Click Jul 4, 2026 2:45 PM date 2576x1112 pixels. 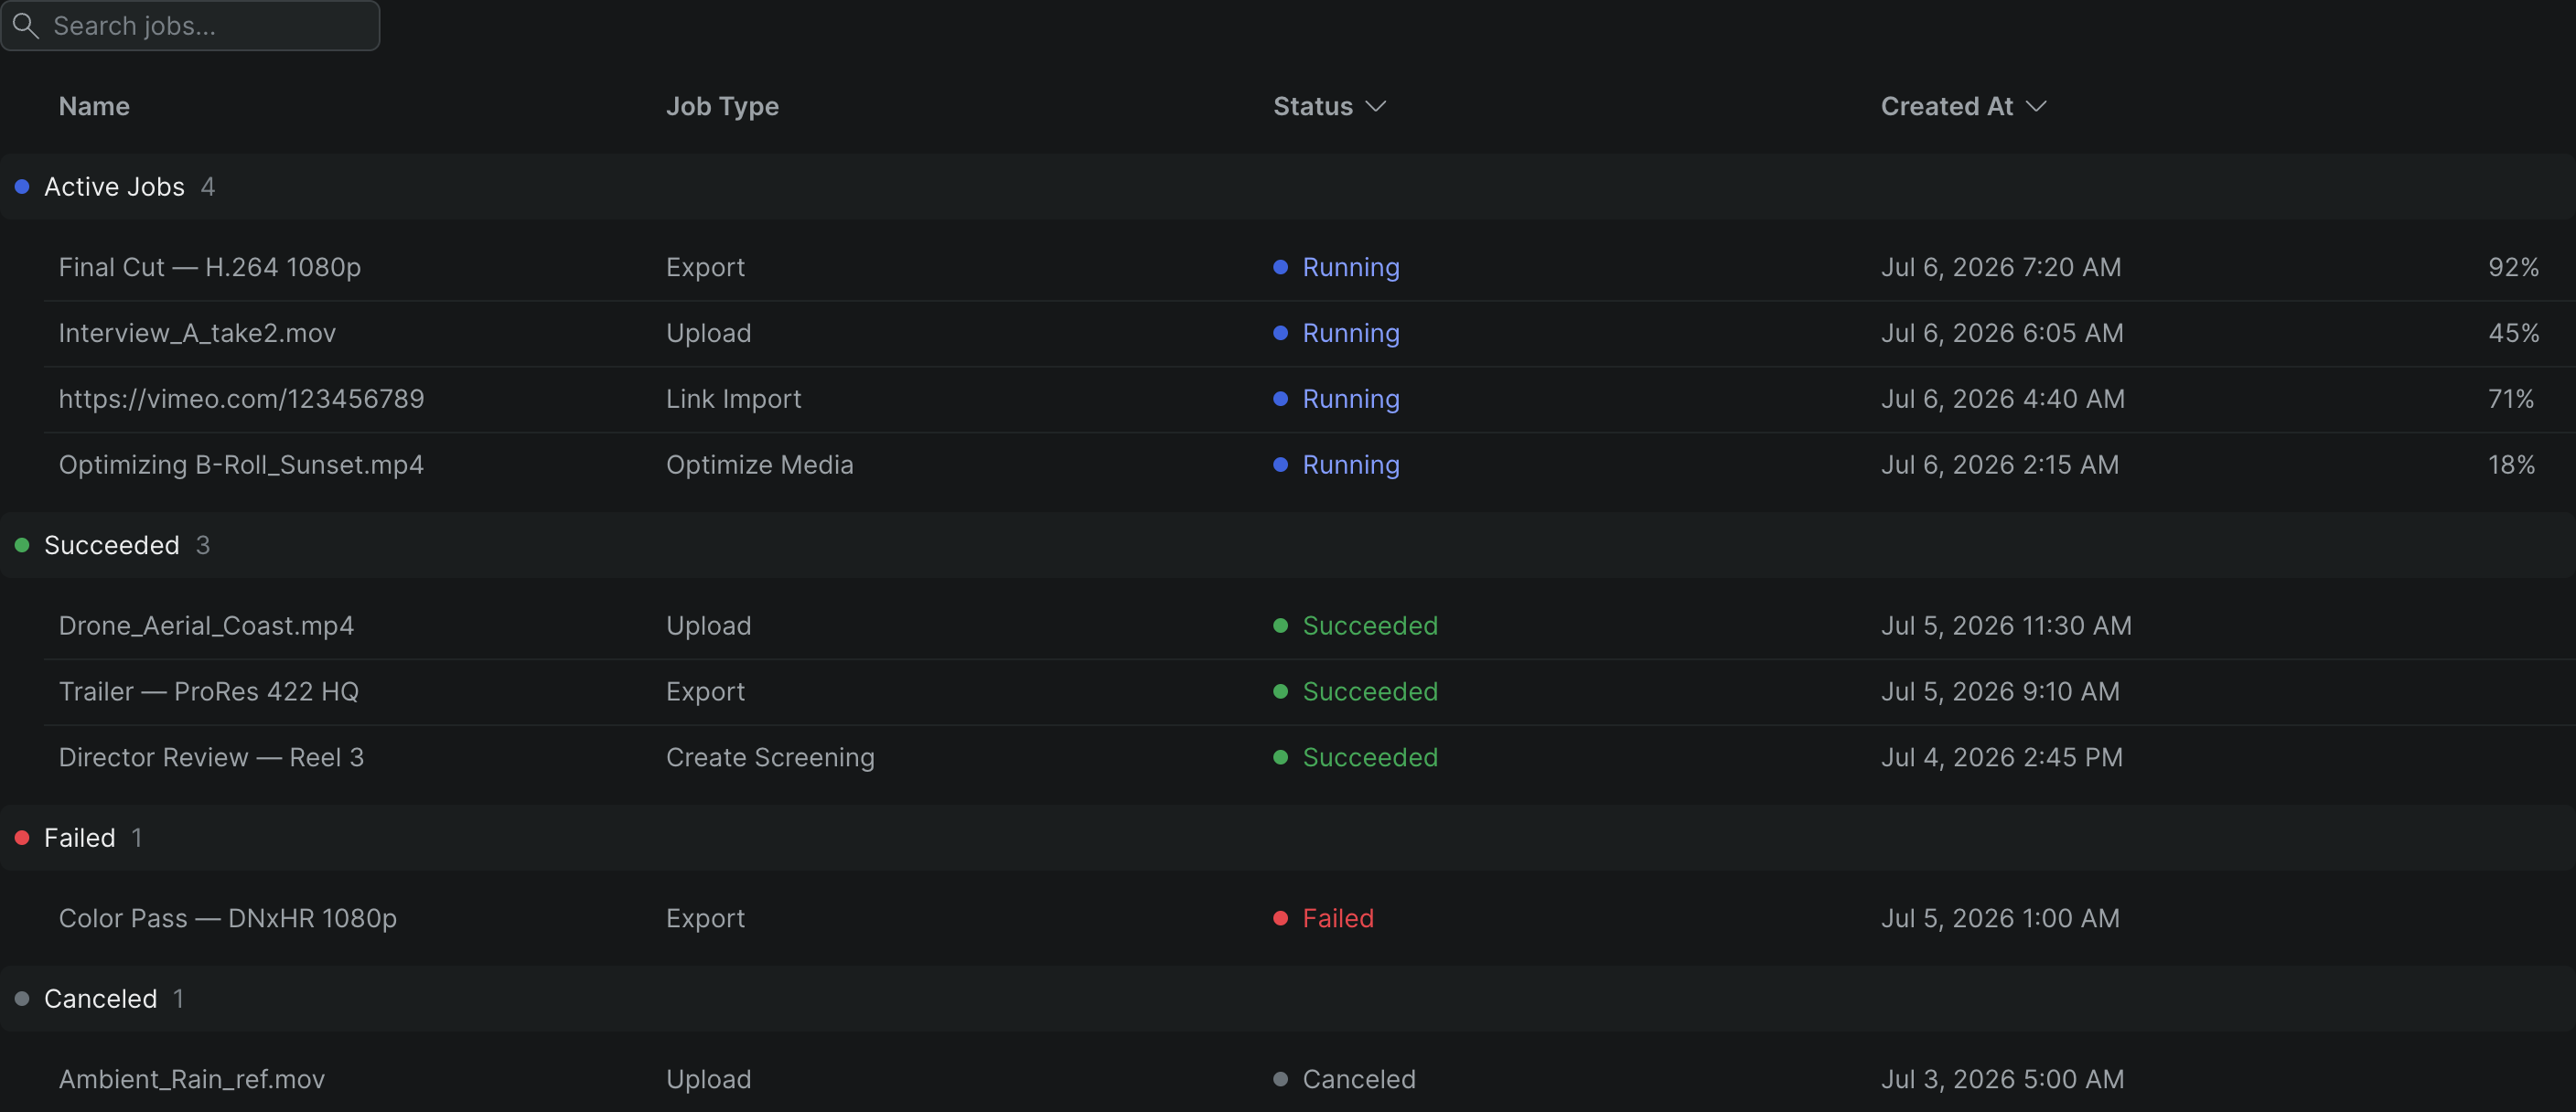point(2001,758)
